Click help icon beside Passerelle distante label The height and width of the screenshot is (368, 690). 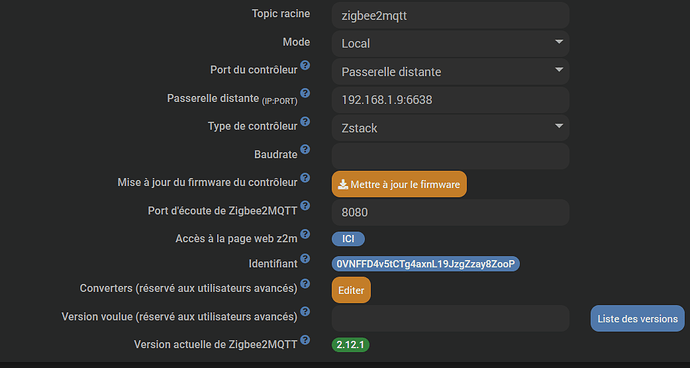(305, 93)
